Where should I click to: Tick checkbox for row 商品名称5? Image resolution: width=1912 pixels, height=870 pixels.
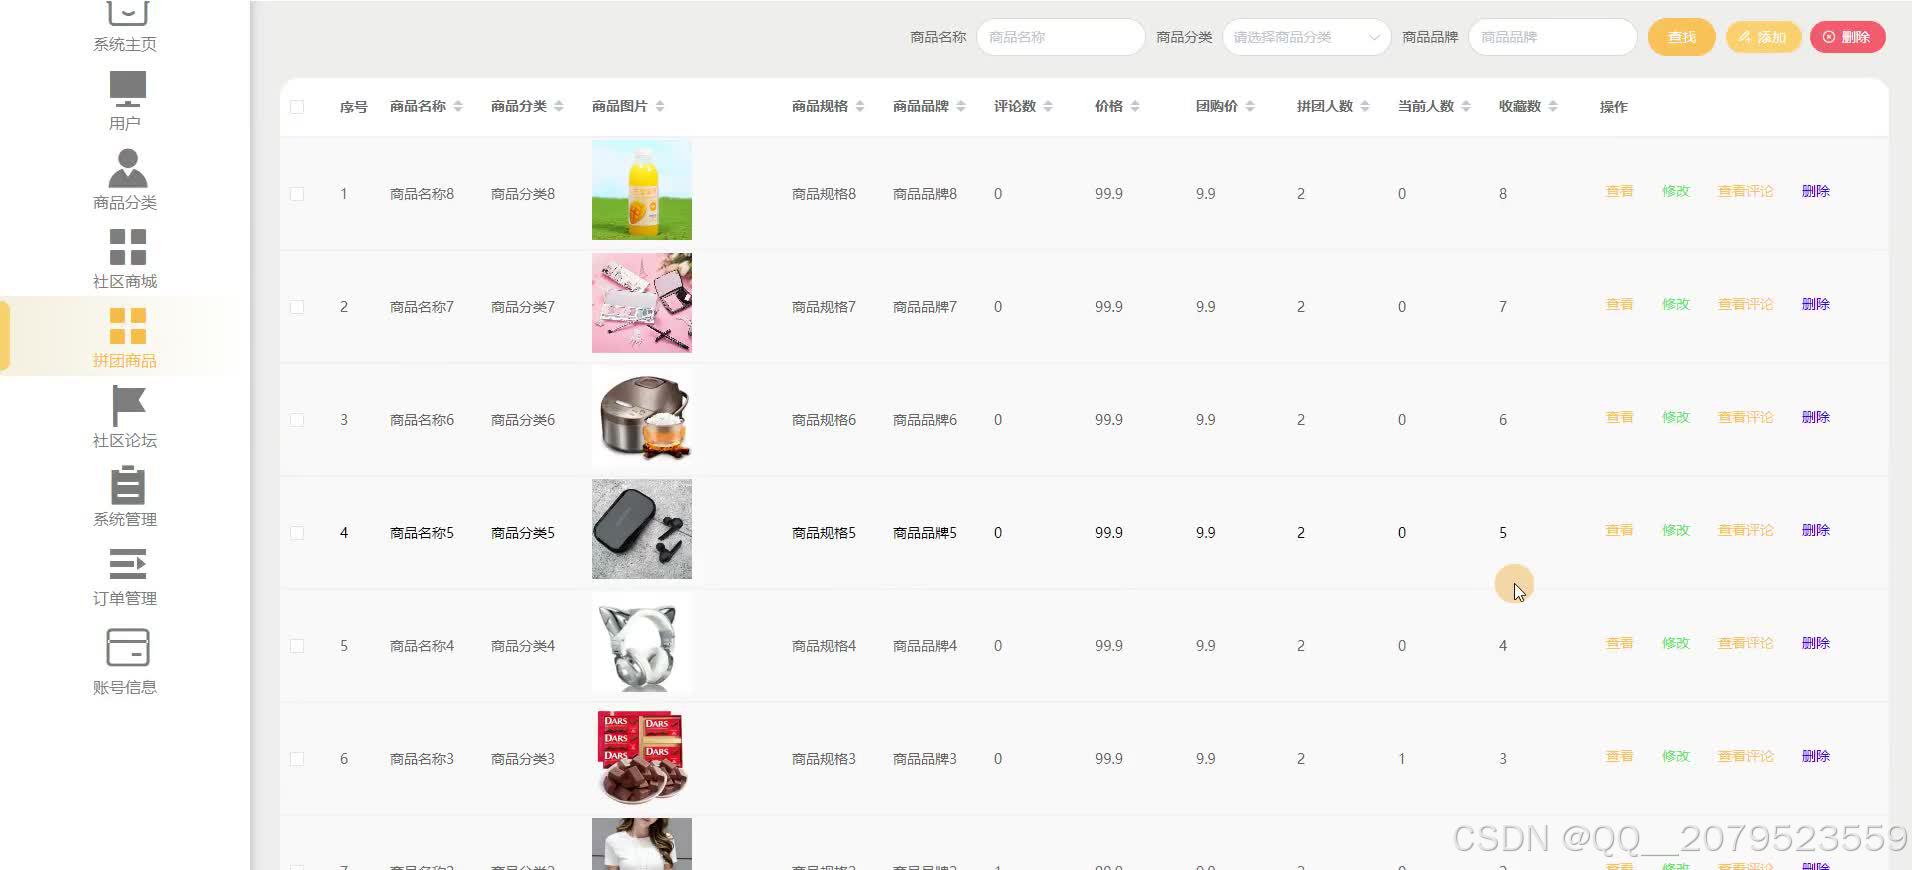297,533
